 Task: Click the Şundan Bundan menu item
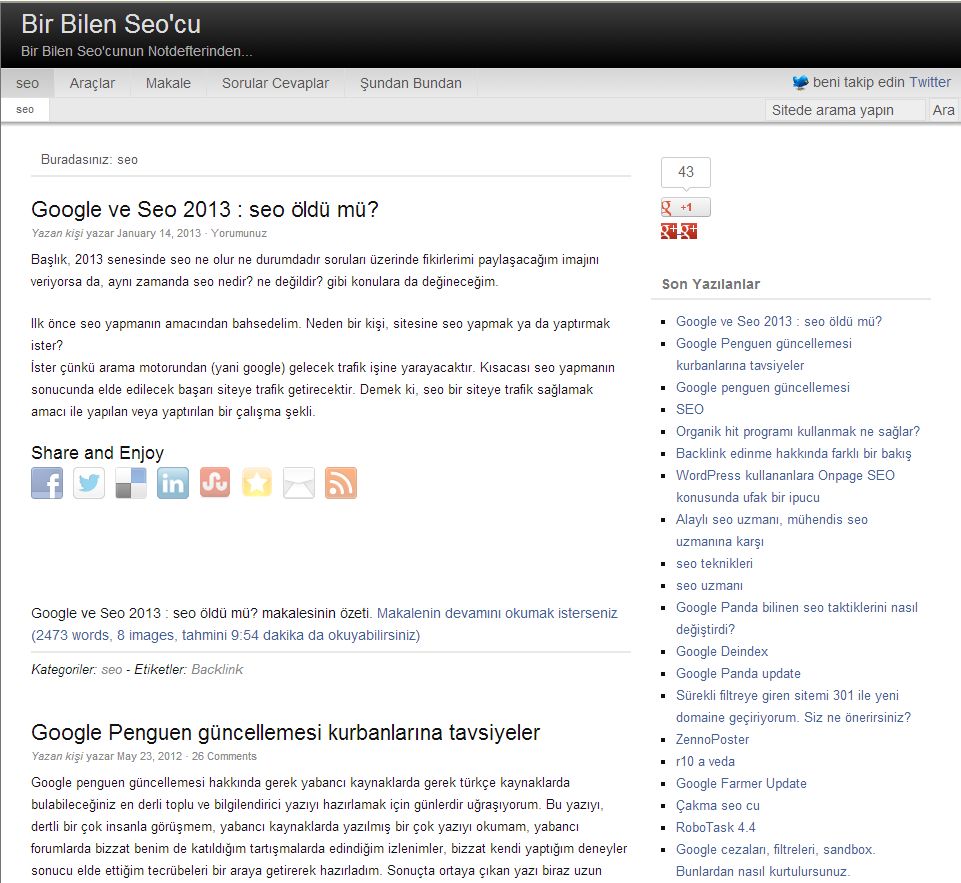tap(411, 83)
